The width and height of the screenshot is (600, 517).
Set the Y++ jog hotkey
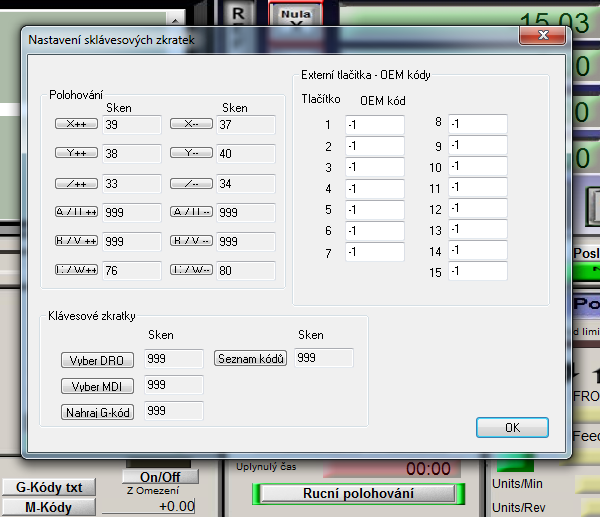(77, 154)
